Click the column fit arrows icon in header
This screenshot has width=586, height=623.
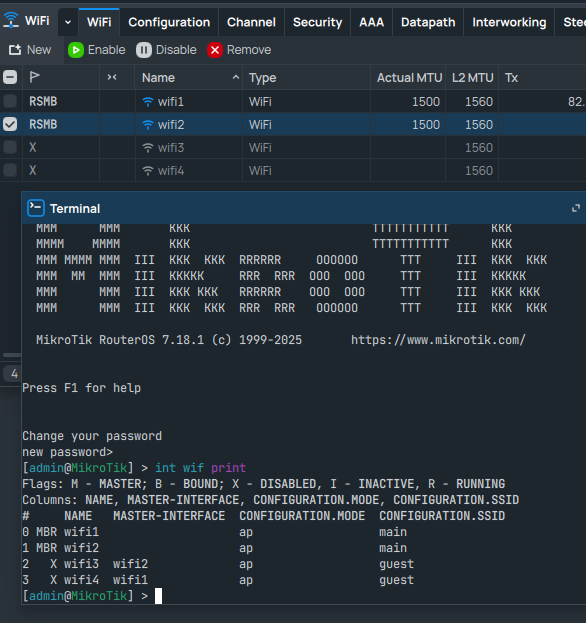click(112, 77)
